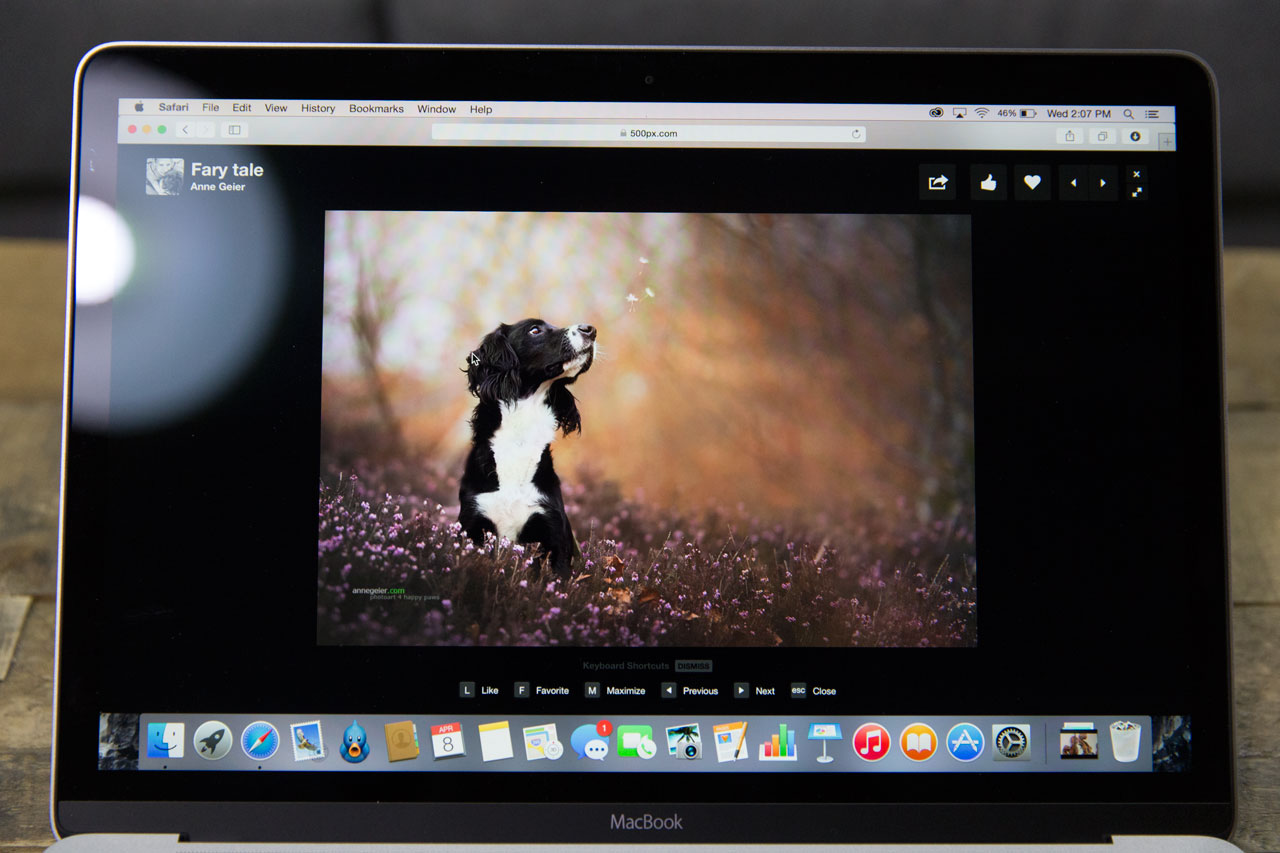This screenshot has height=853, width=1280.
Task: Open Maps from the Dock
Action: click(542, 741)
